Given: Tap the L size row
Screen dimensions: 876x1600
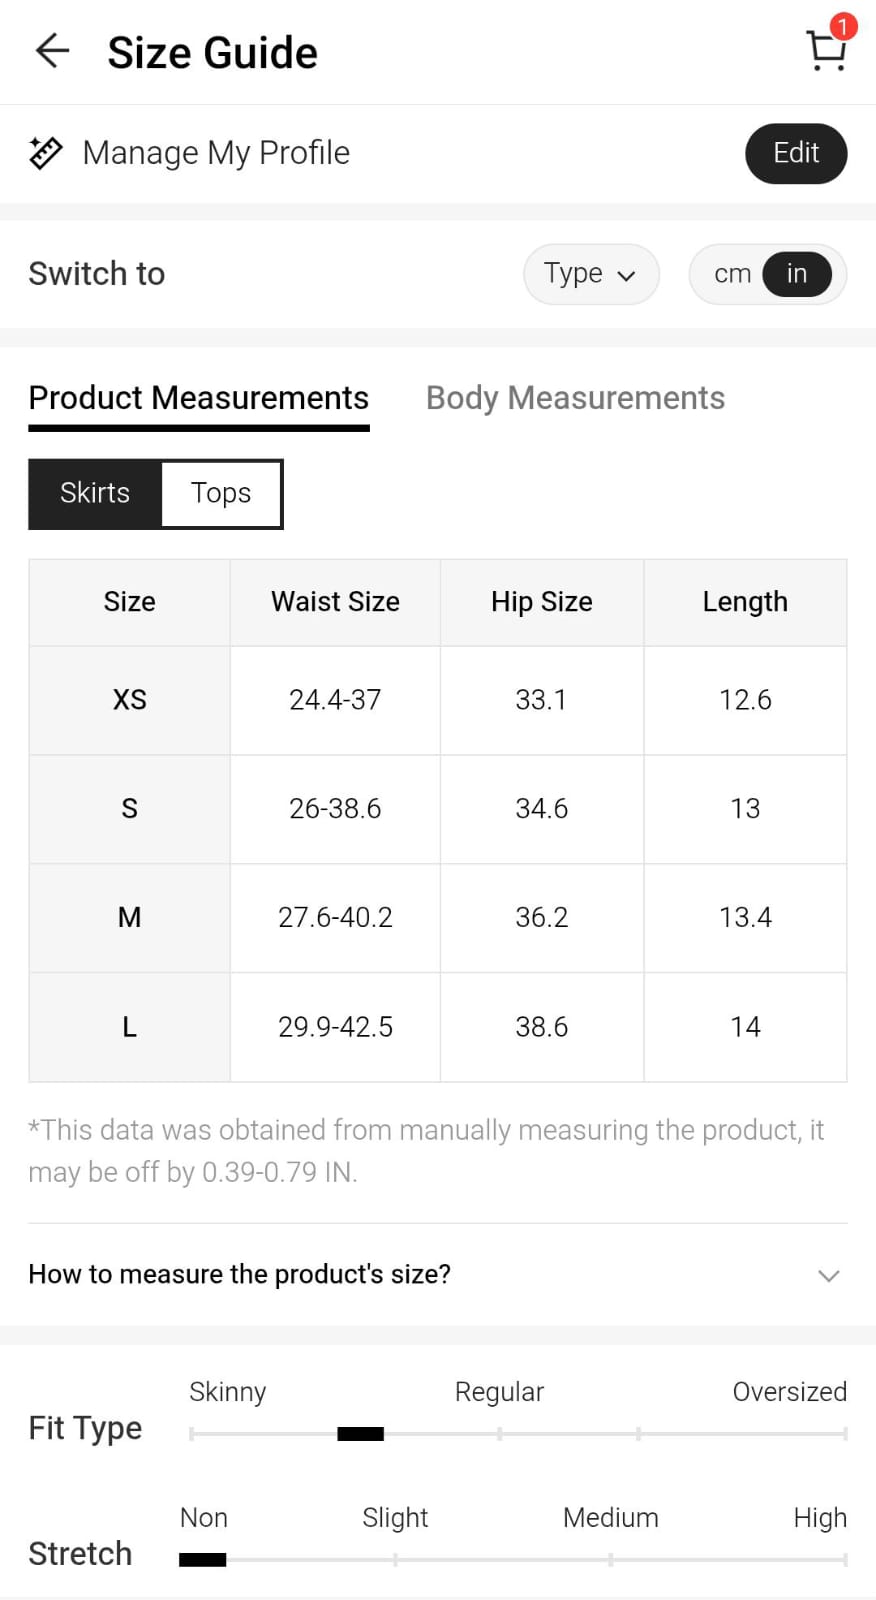Looking at the screenshot, I should coord(130,1027).
